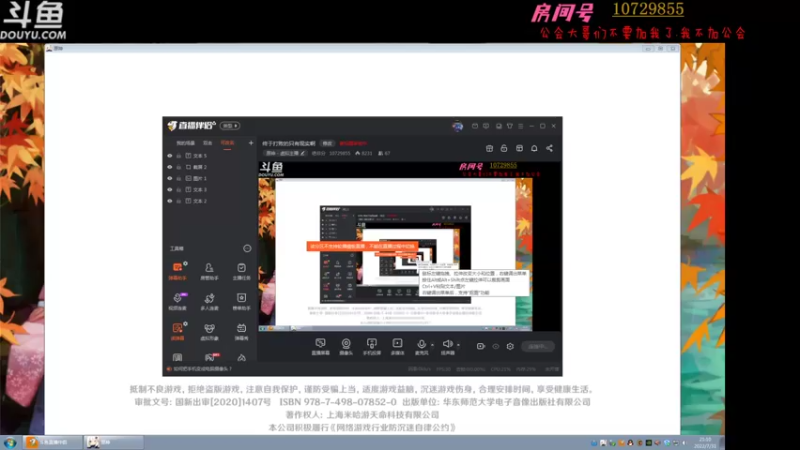Select the 图片 1 source row
Viewport: 800px width, 450px height.
(210, 178)
